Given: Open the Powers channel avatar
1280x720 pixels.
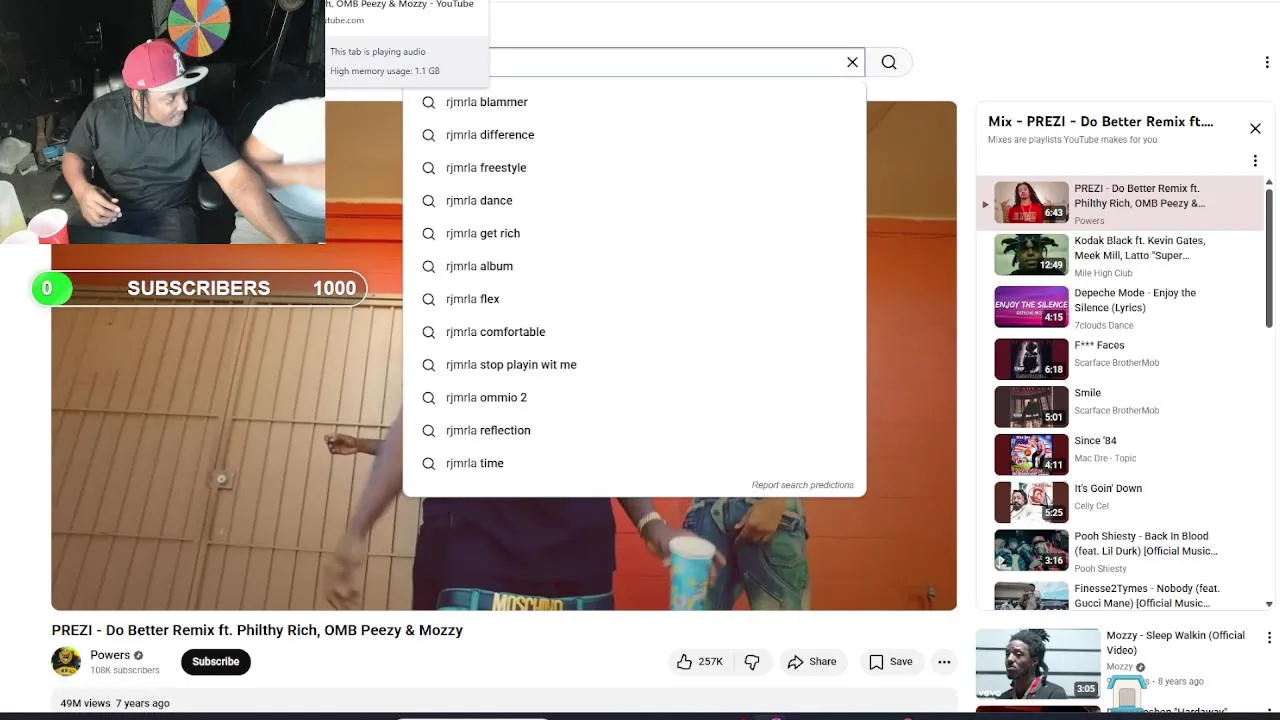Looking at the screenshot, I should click(66, 662).
